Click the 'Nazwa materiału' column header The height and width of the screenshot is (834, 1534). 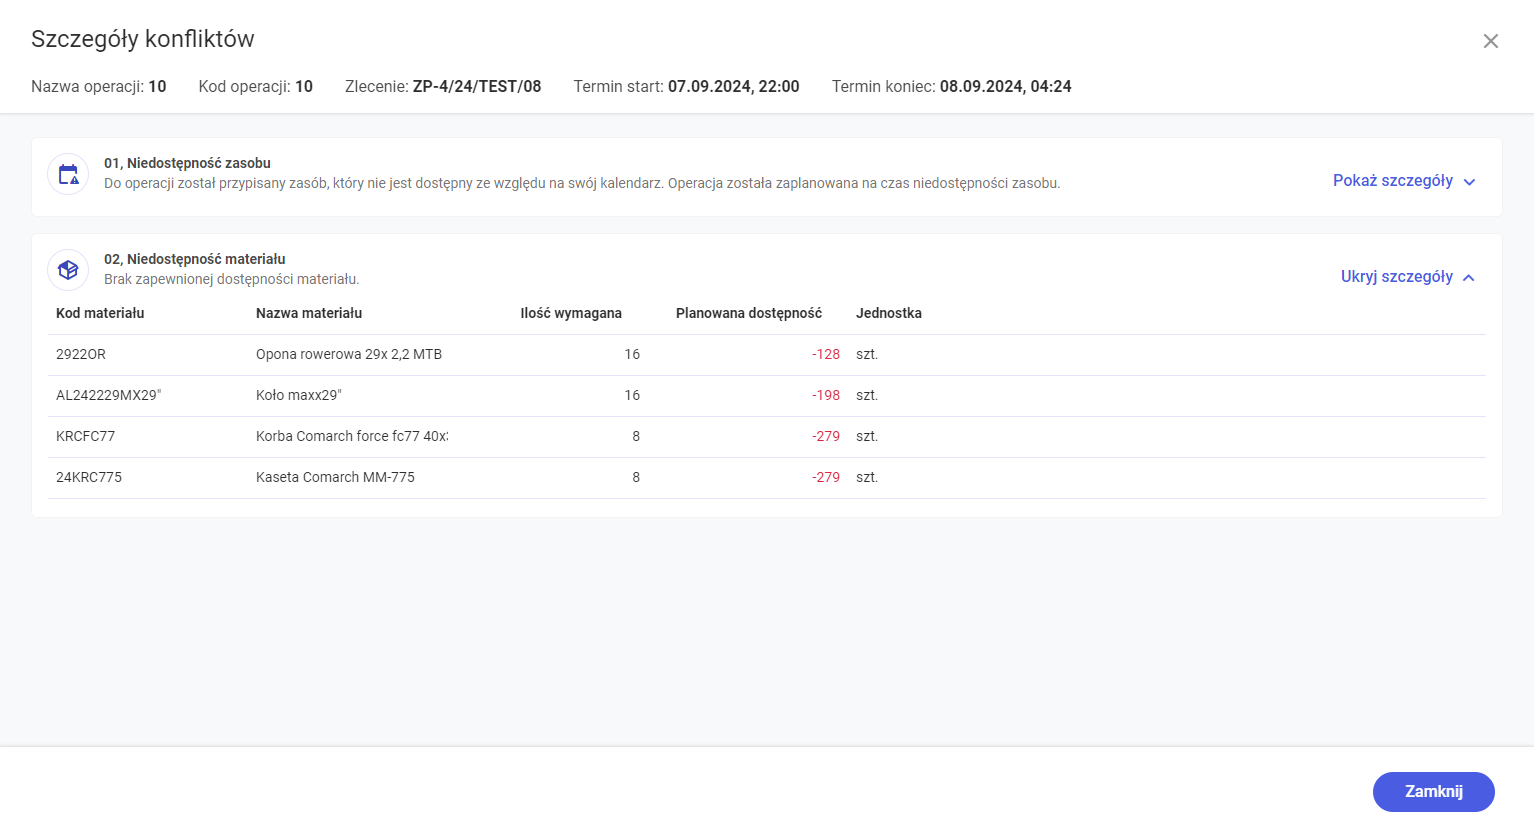pos(309,313)
